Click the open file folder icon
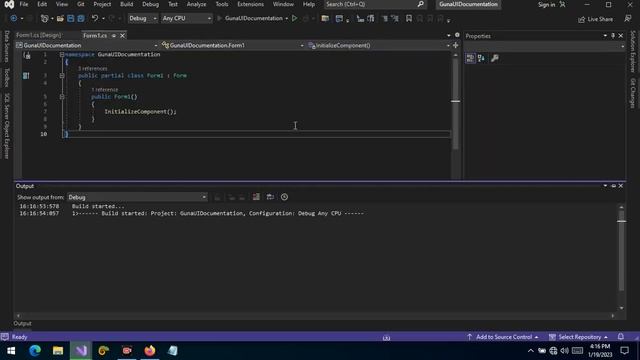The image size is (640, 360). [60, 18]
